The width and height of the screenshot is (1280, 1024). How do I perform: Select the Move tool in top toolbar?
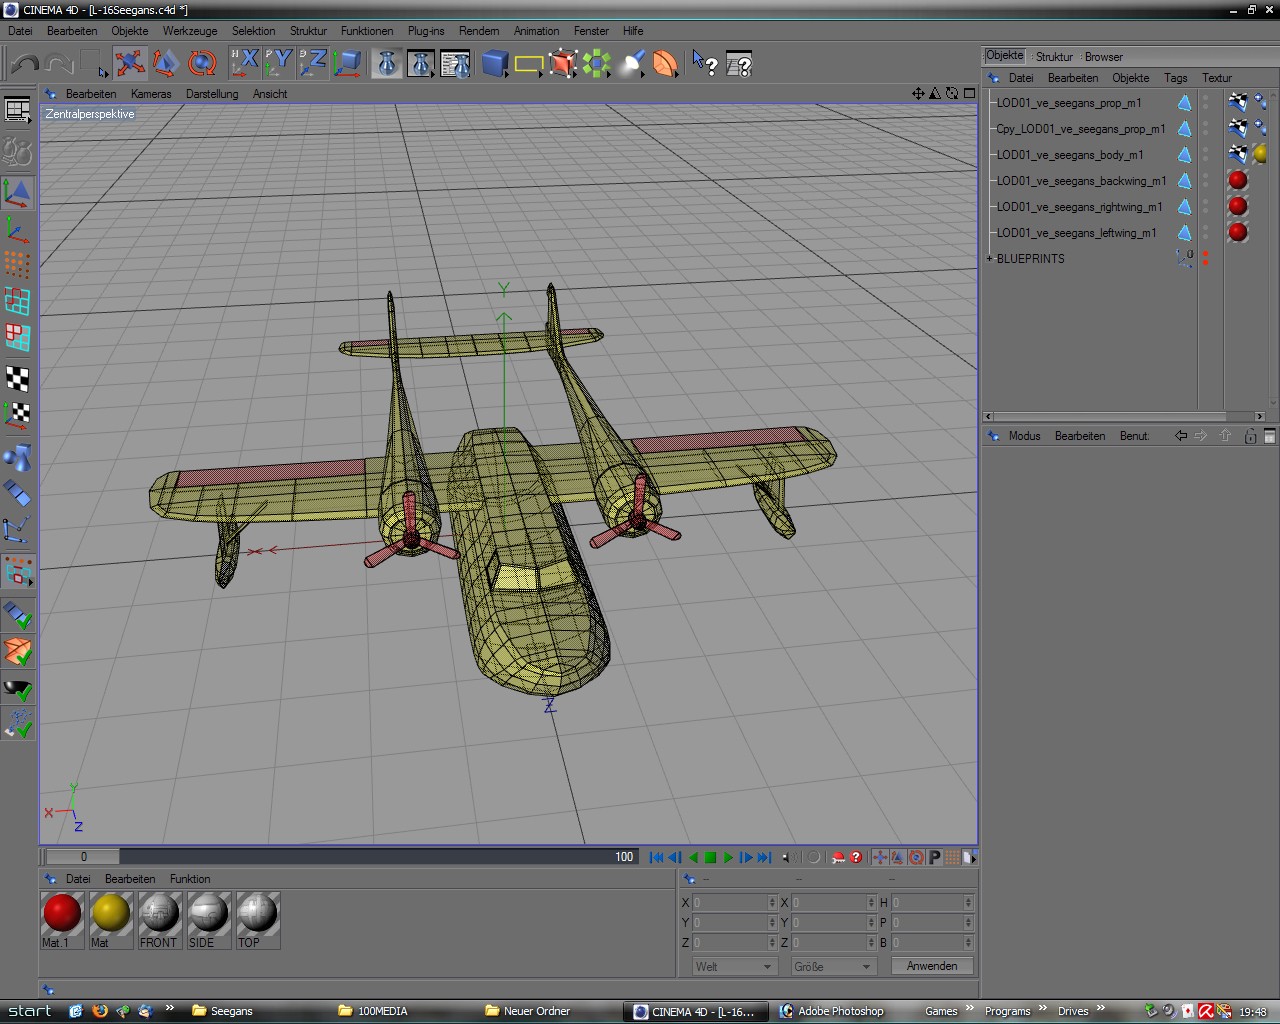click(x=129, y=64)
